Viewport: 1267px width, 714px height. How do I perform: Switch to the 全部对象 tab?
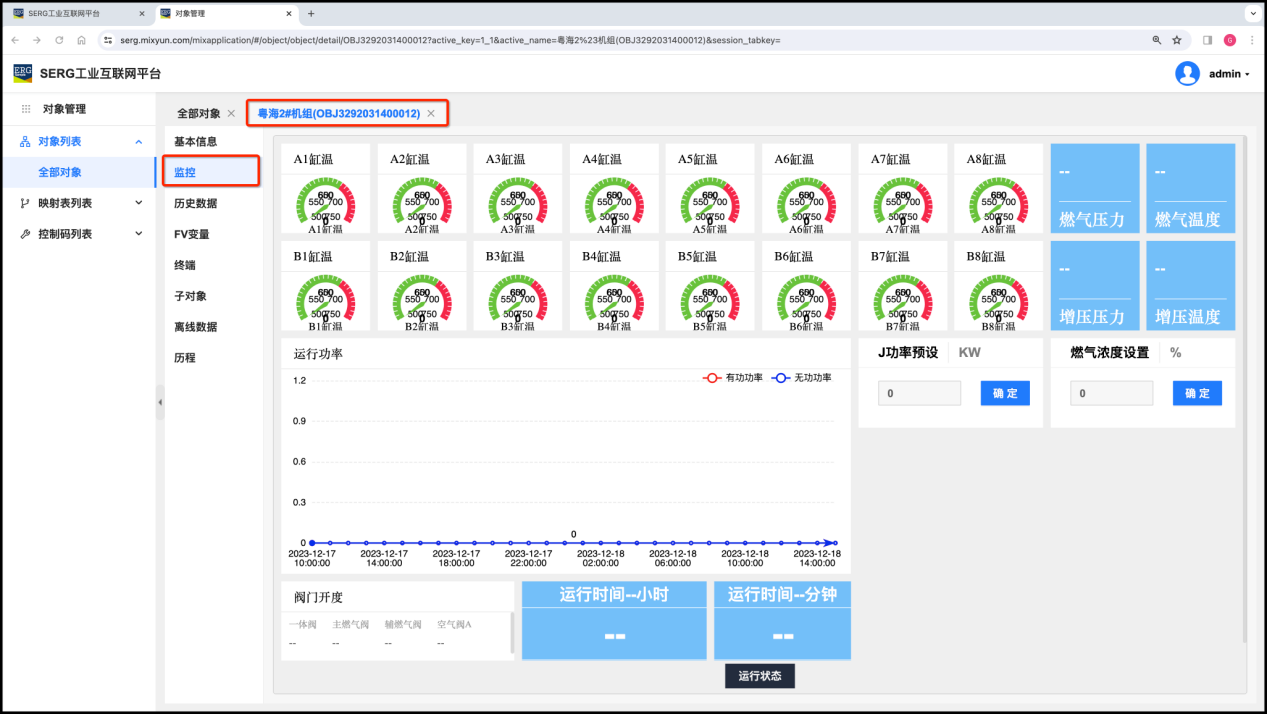tap(198, 114)
